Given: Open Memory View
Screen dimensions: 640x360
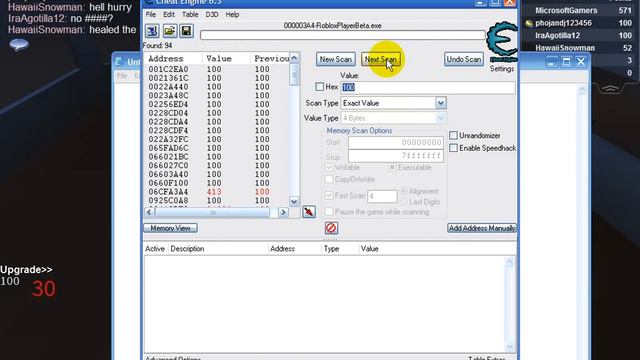Looking at the screenshot, I should coord(170,228).
